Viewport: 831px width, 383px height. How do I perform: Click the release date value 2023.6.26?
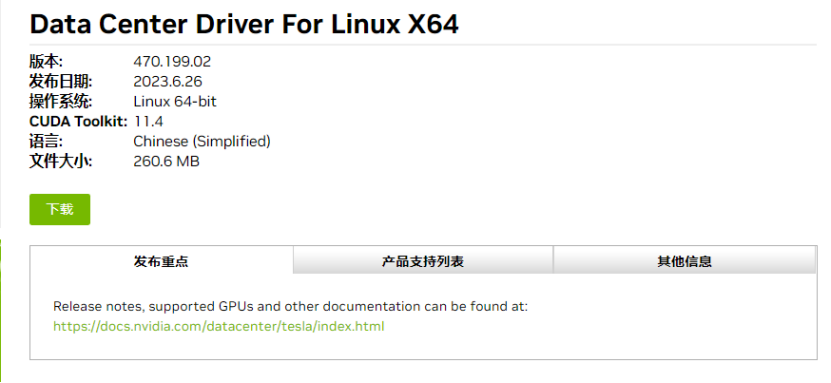167,82
